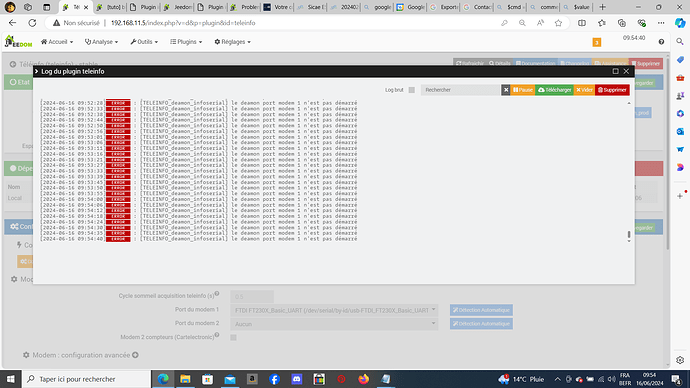Close the Log du plugin teleinfo dialog

626,71
